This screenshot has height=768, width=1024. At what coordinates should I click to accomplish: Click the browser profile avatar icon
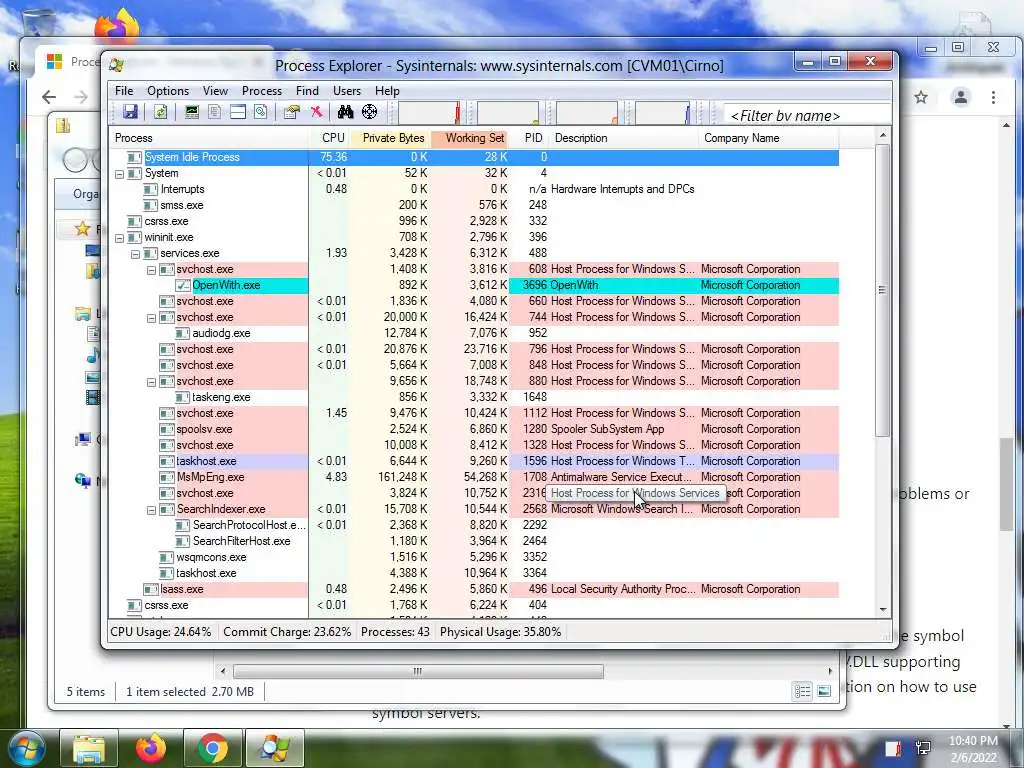pos(961,97)
